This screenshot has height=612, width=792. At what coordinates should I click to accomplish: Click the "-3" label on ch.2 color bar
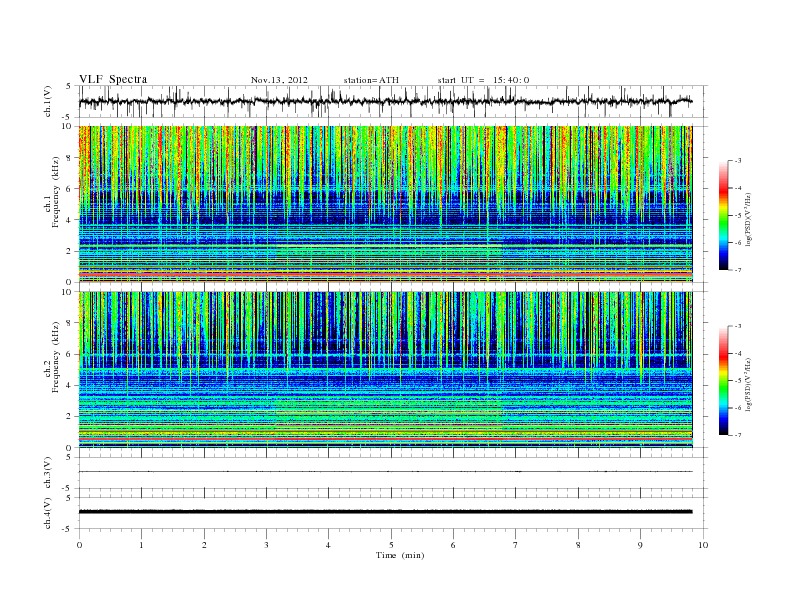point(737,326)
